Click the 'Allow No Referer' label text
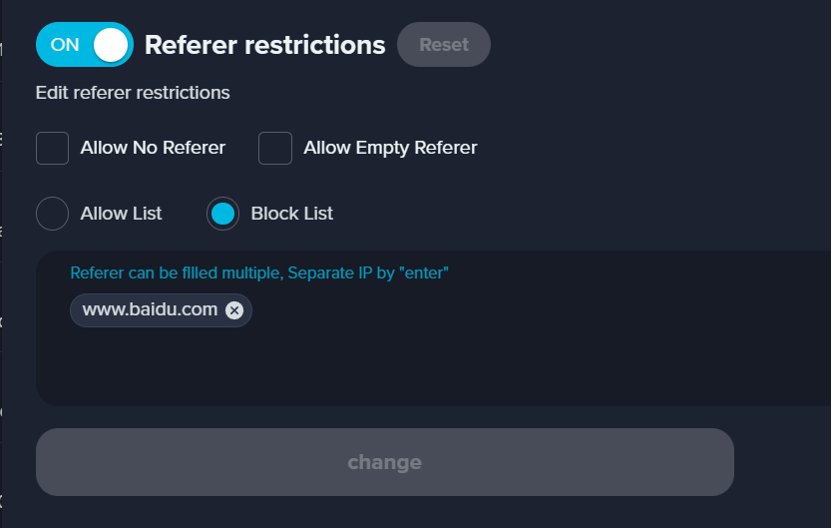The image size is (832, 528). [153, 148]
